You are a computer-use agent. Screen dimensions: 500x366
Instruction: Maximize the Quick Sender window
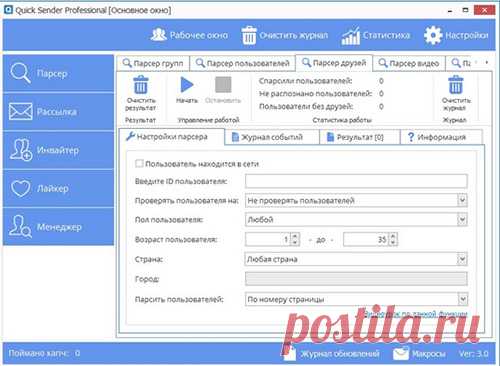(466, 10)
